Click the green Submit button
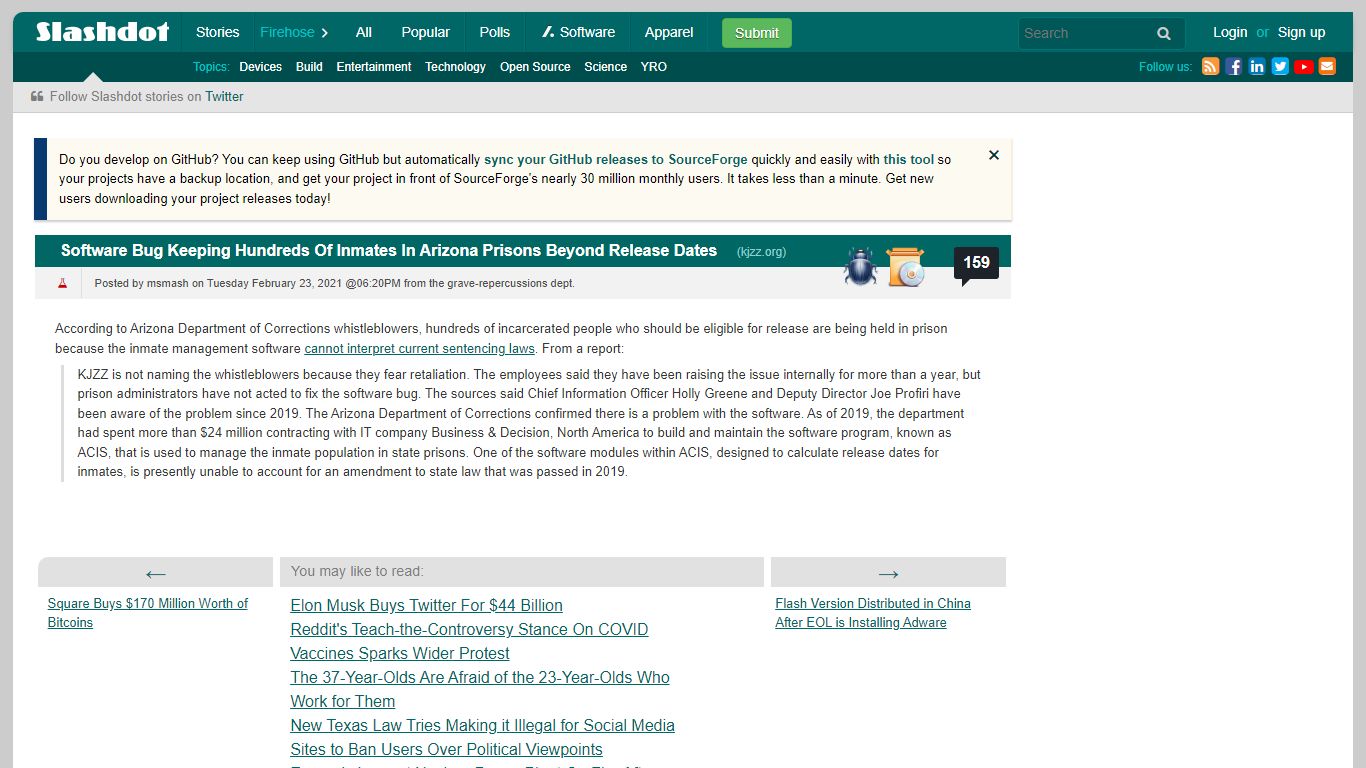The width and height of the screenshot is (1366, 768). click(x=757, y=33)
